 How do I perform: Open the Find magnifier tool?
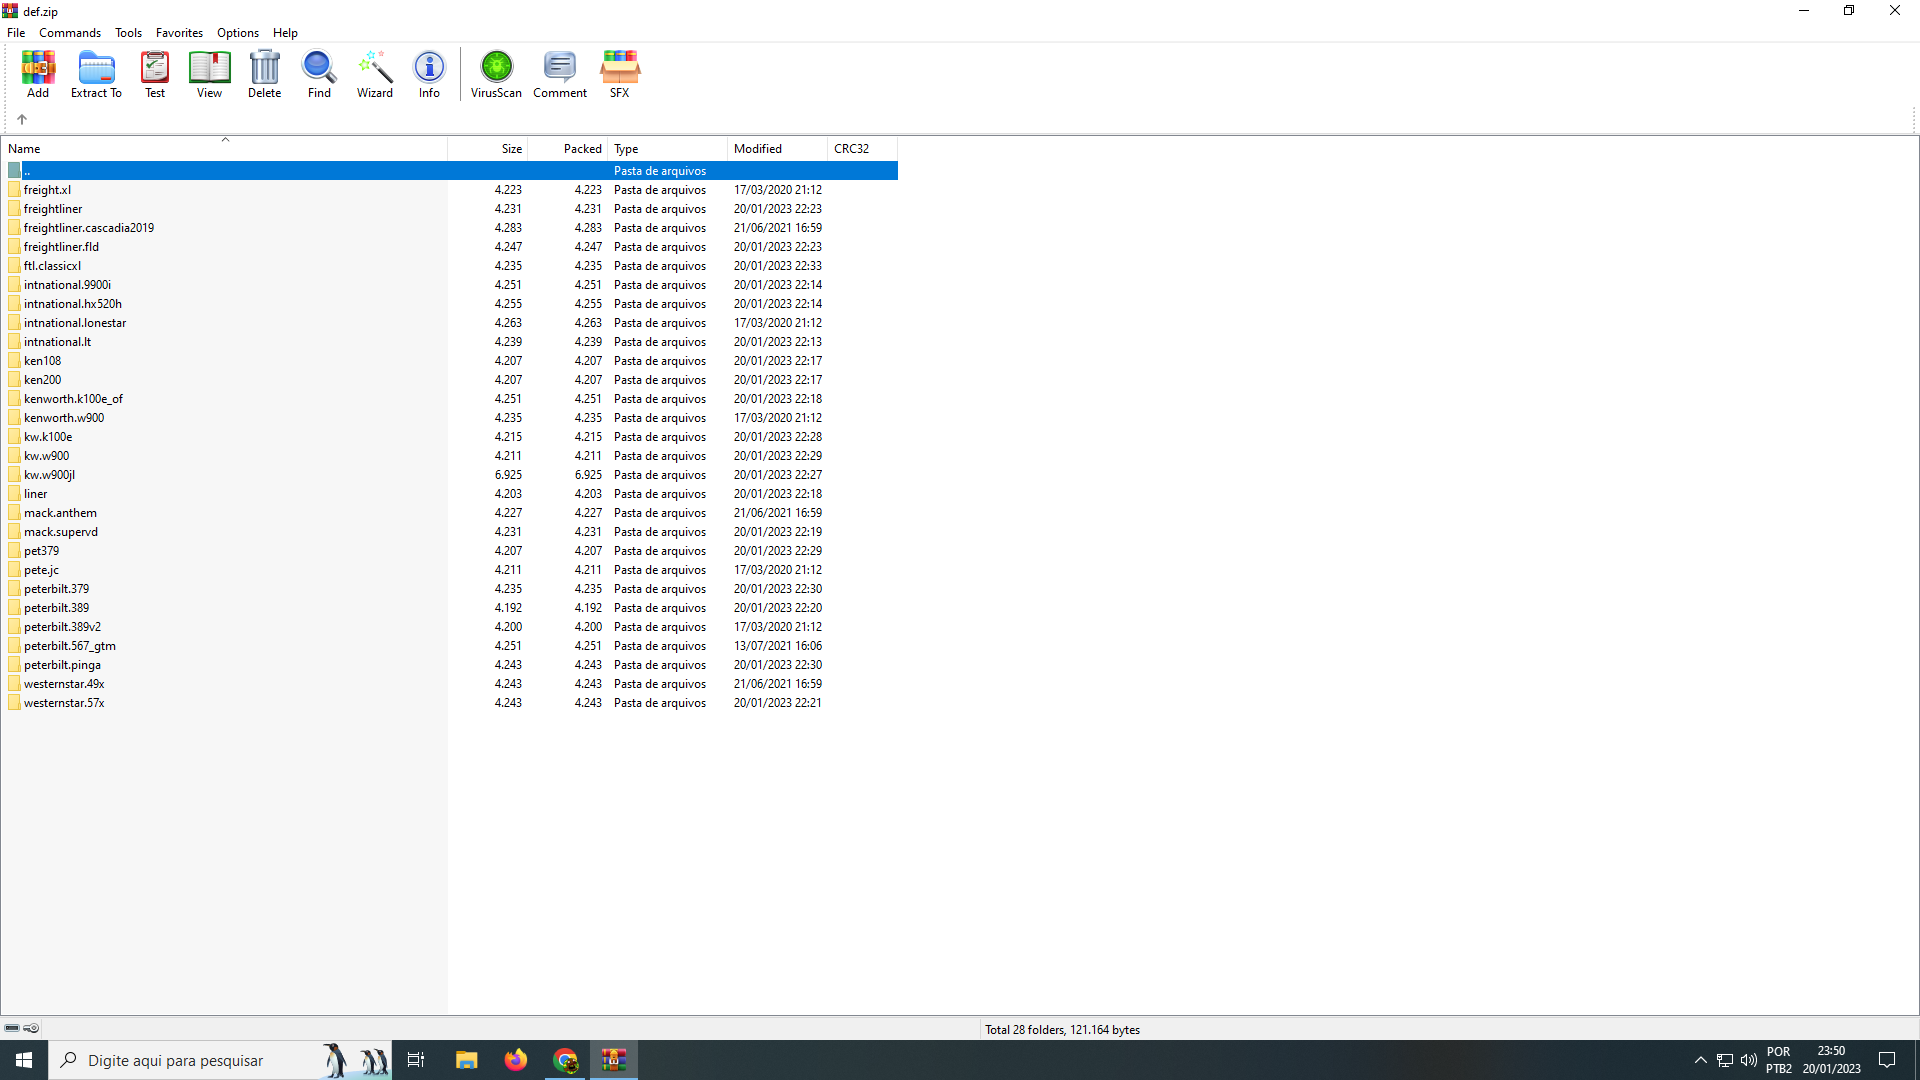(319, 73)
